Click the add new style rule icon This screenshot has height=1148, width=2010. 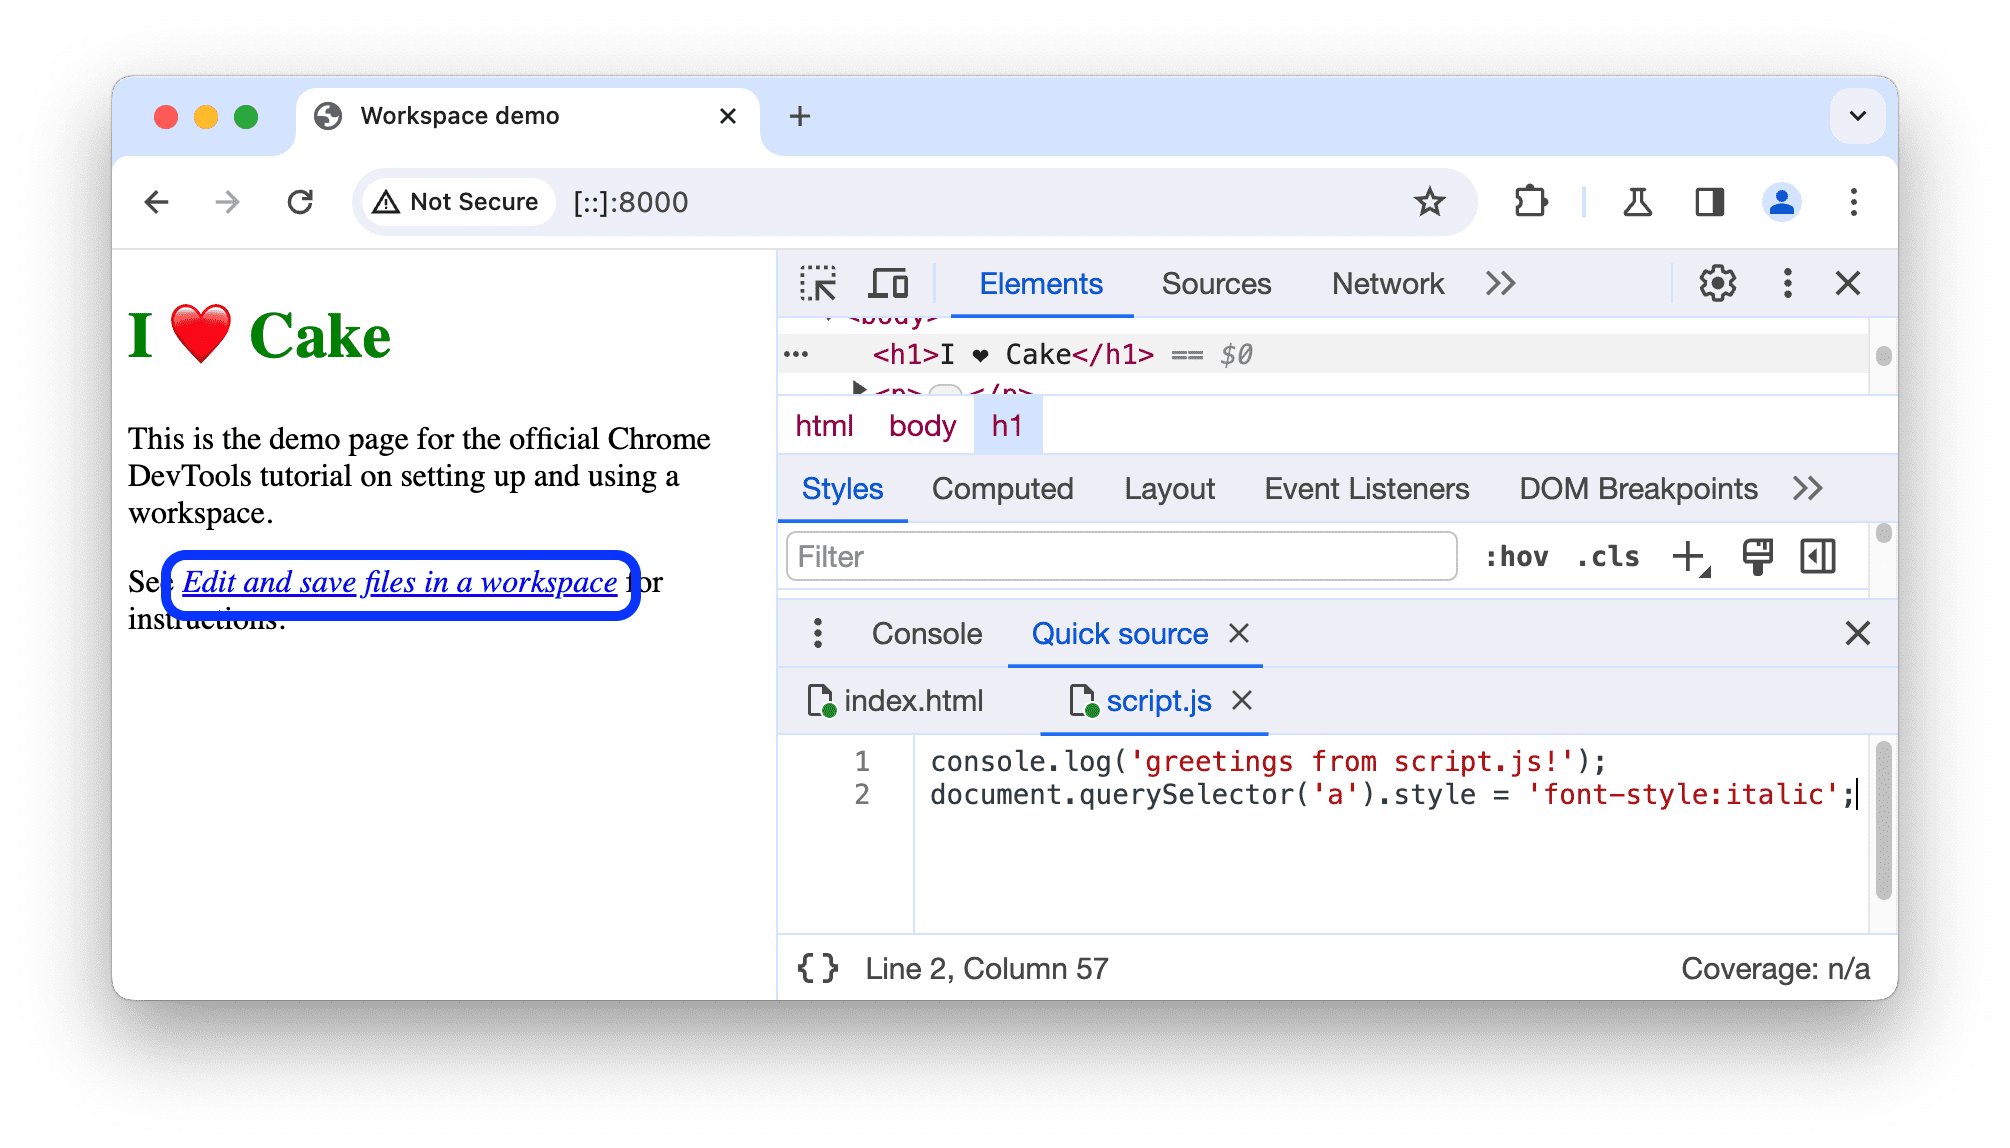click(1691, 556)
